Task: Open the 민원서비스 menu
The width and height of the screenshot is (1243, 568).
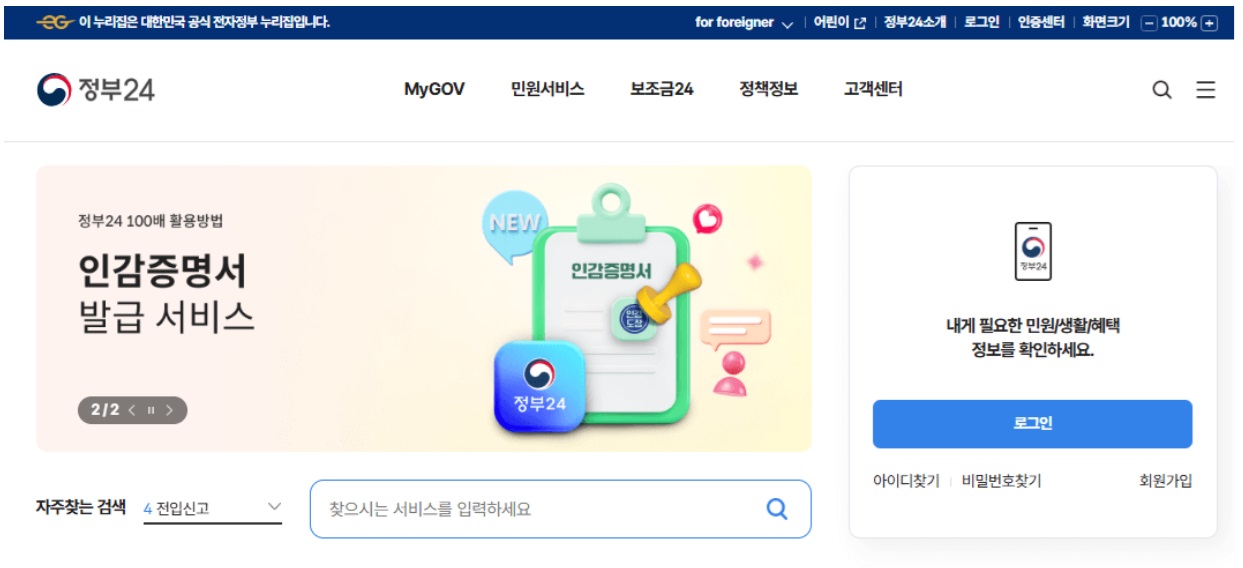Action: [x=547, y=89]
